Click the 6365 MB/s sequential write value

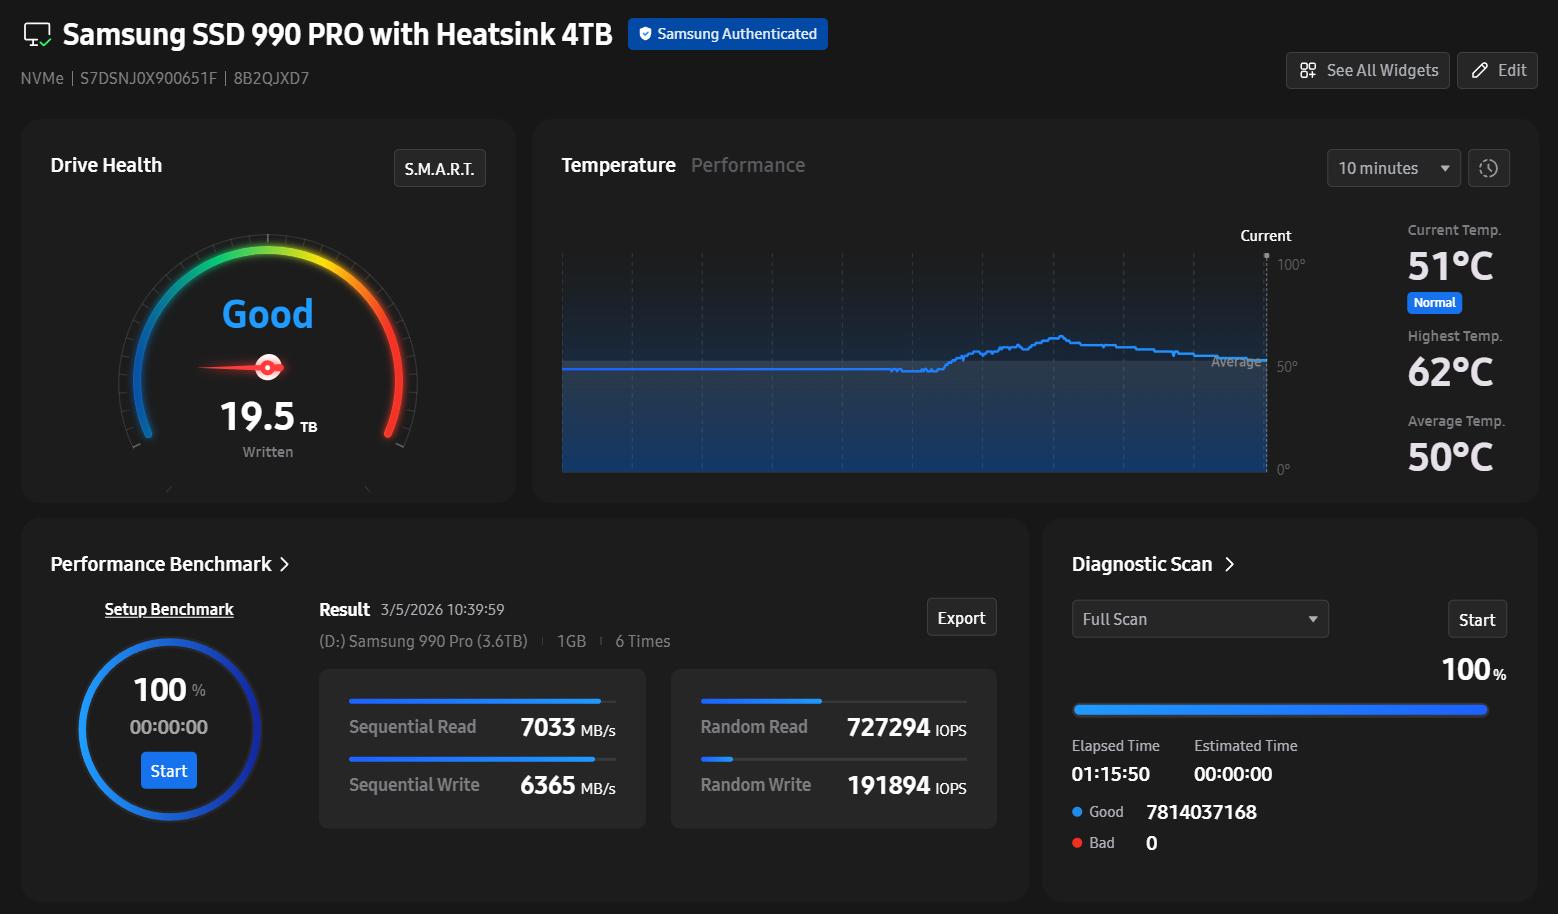coord(568,785)
